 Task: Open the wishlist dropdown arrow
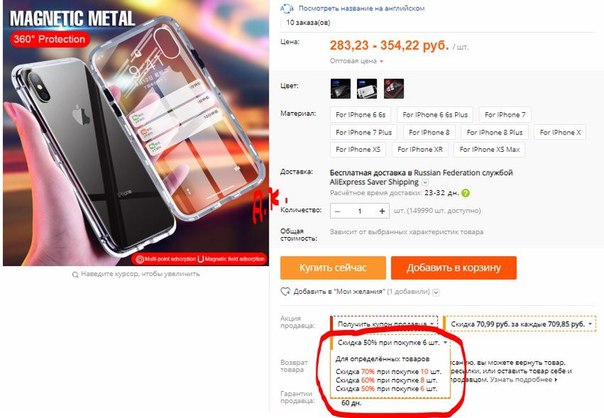click(x=436, y=292)
